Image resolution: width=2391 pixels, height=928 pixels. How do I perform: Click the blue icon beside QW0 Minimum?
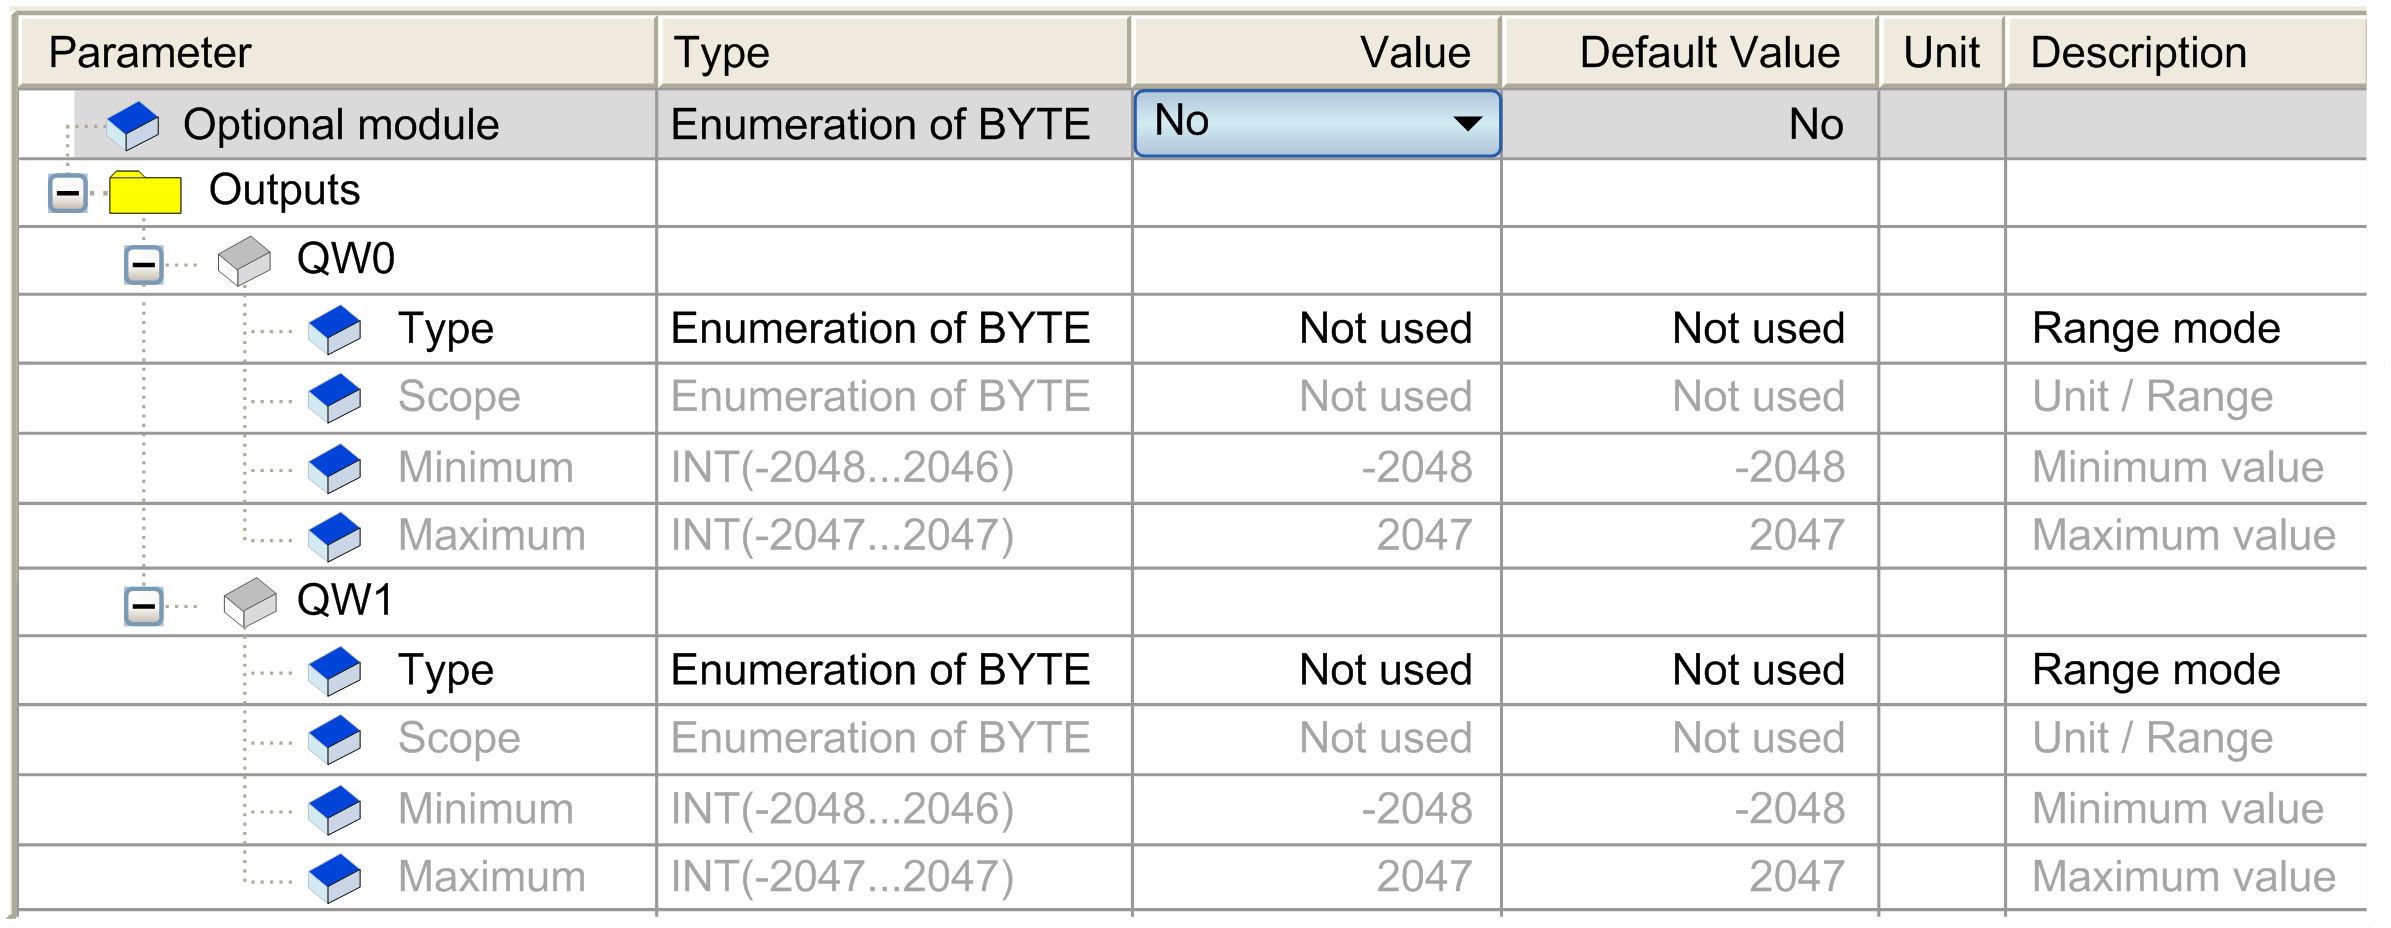pyautogui.click(x=335, y=469)
